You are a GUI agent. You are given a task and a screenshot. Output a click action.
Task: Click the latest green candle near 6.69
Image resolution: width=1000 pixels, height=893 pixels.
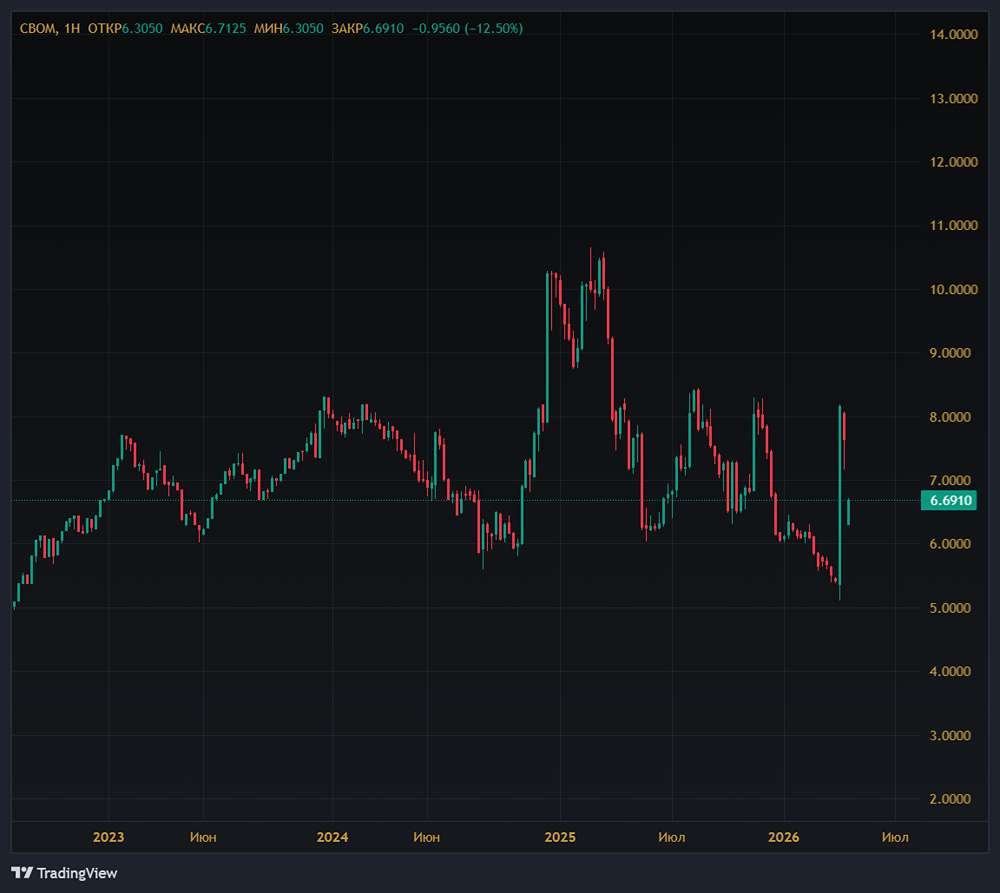point(848,512)
